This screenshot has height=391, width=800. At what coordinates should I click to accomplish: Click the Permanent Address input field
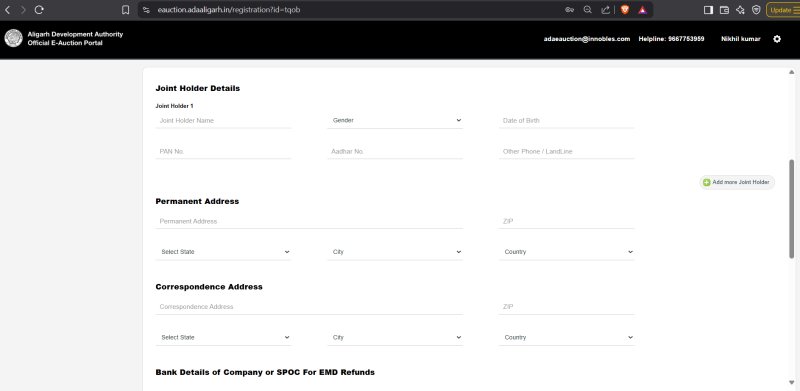[x=309, y=222]
